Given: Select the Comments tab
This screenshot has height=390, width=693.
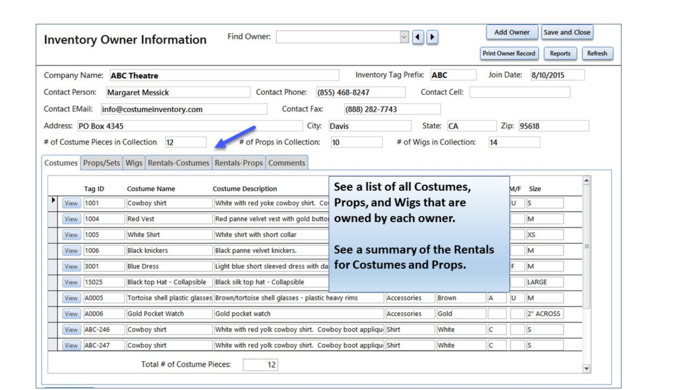Looking at the screenshot, I should point(287,163).
